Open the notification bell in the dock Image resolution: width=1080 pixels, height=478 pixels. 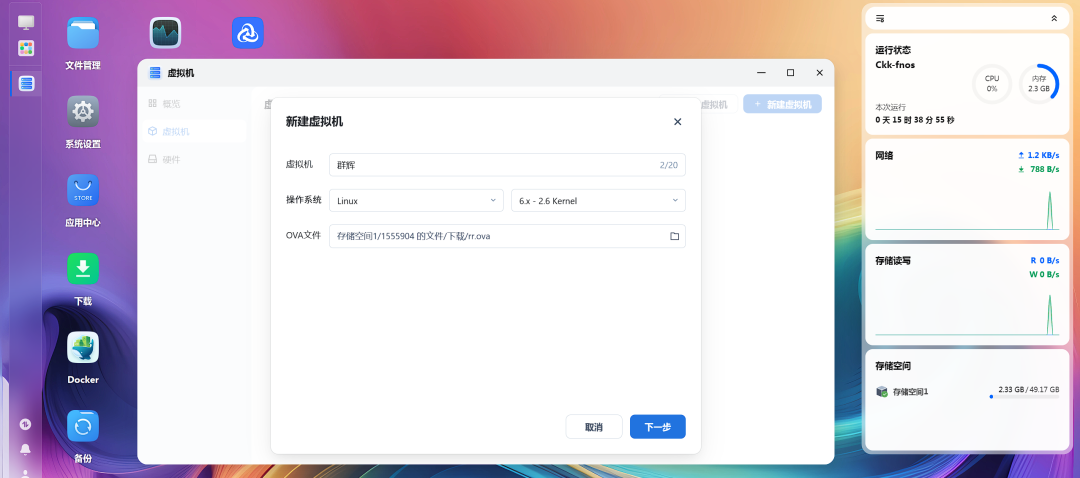click(x=25, y=450)
